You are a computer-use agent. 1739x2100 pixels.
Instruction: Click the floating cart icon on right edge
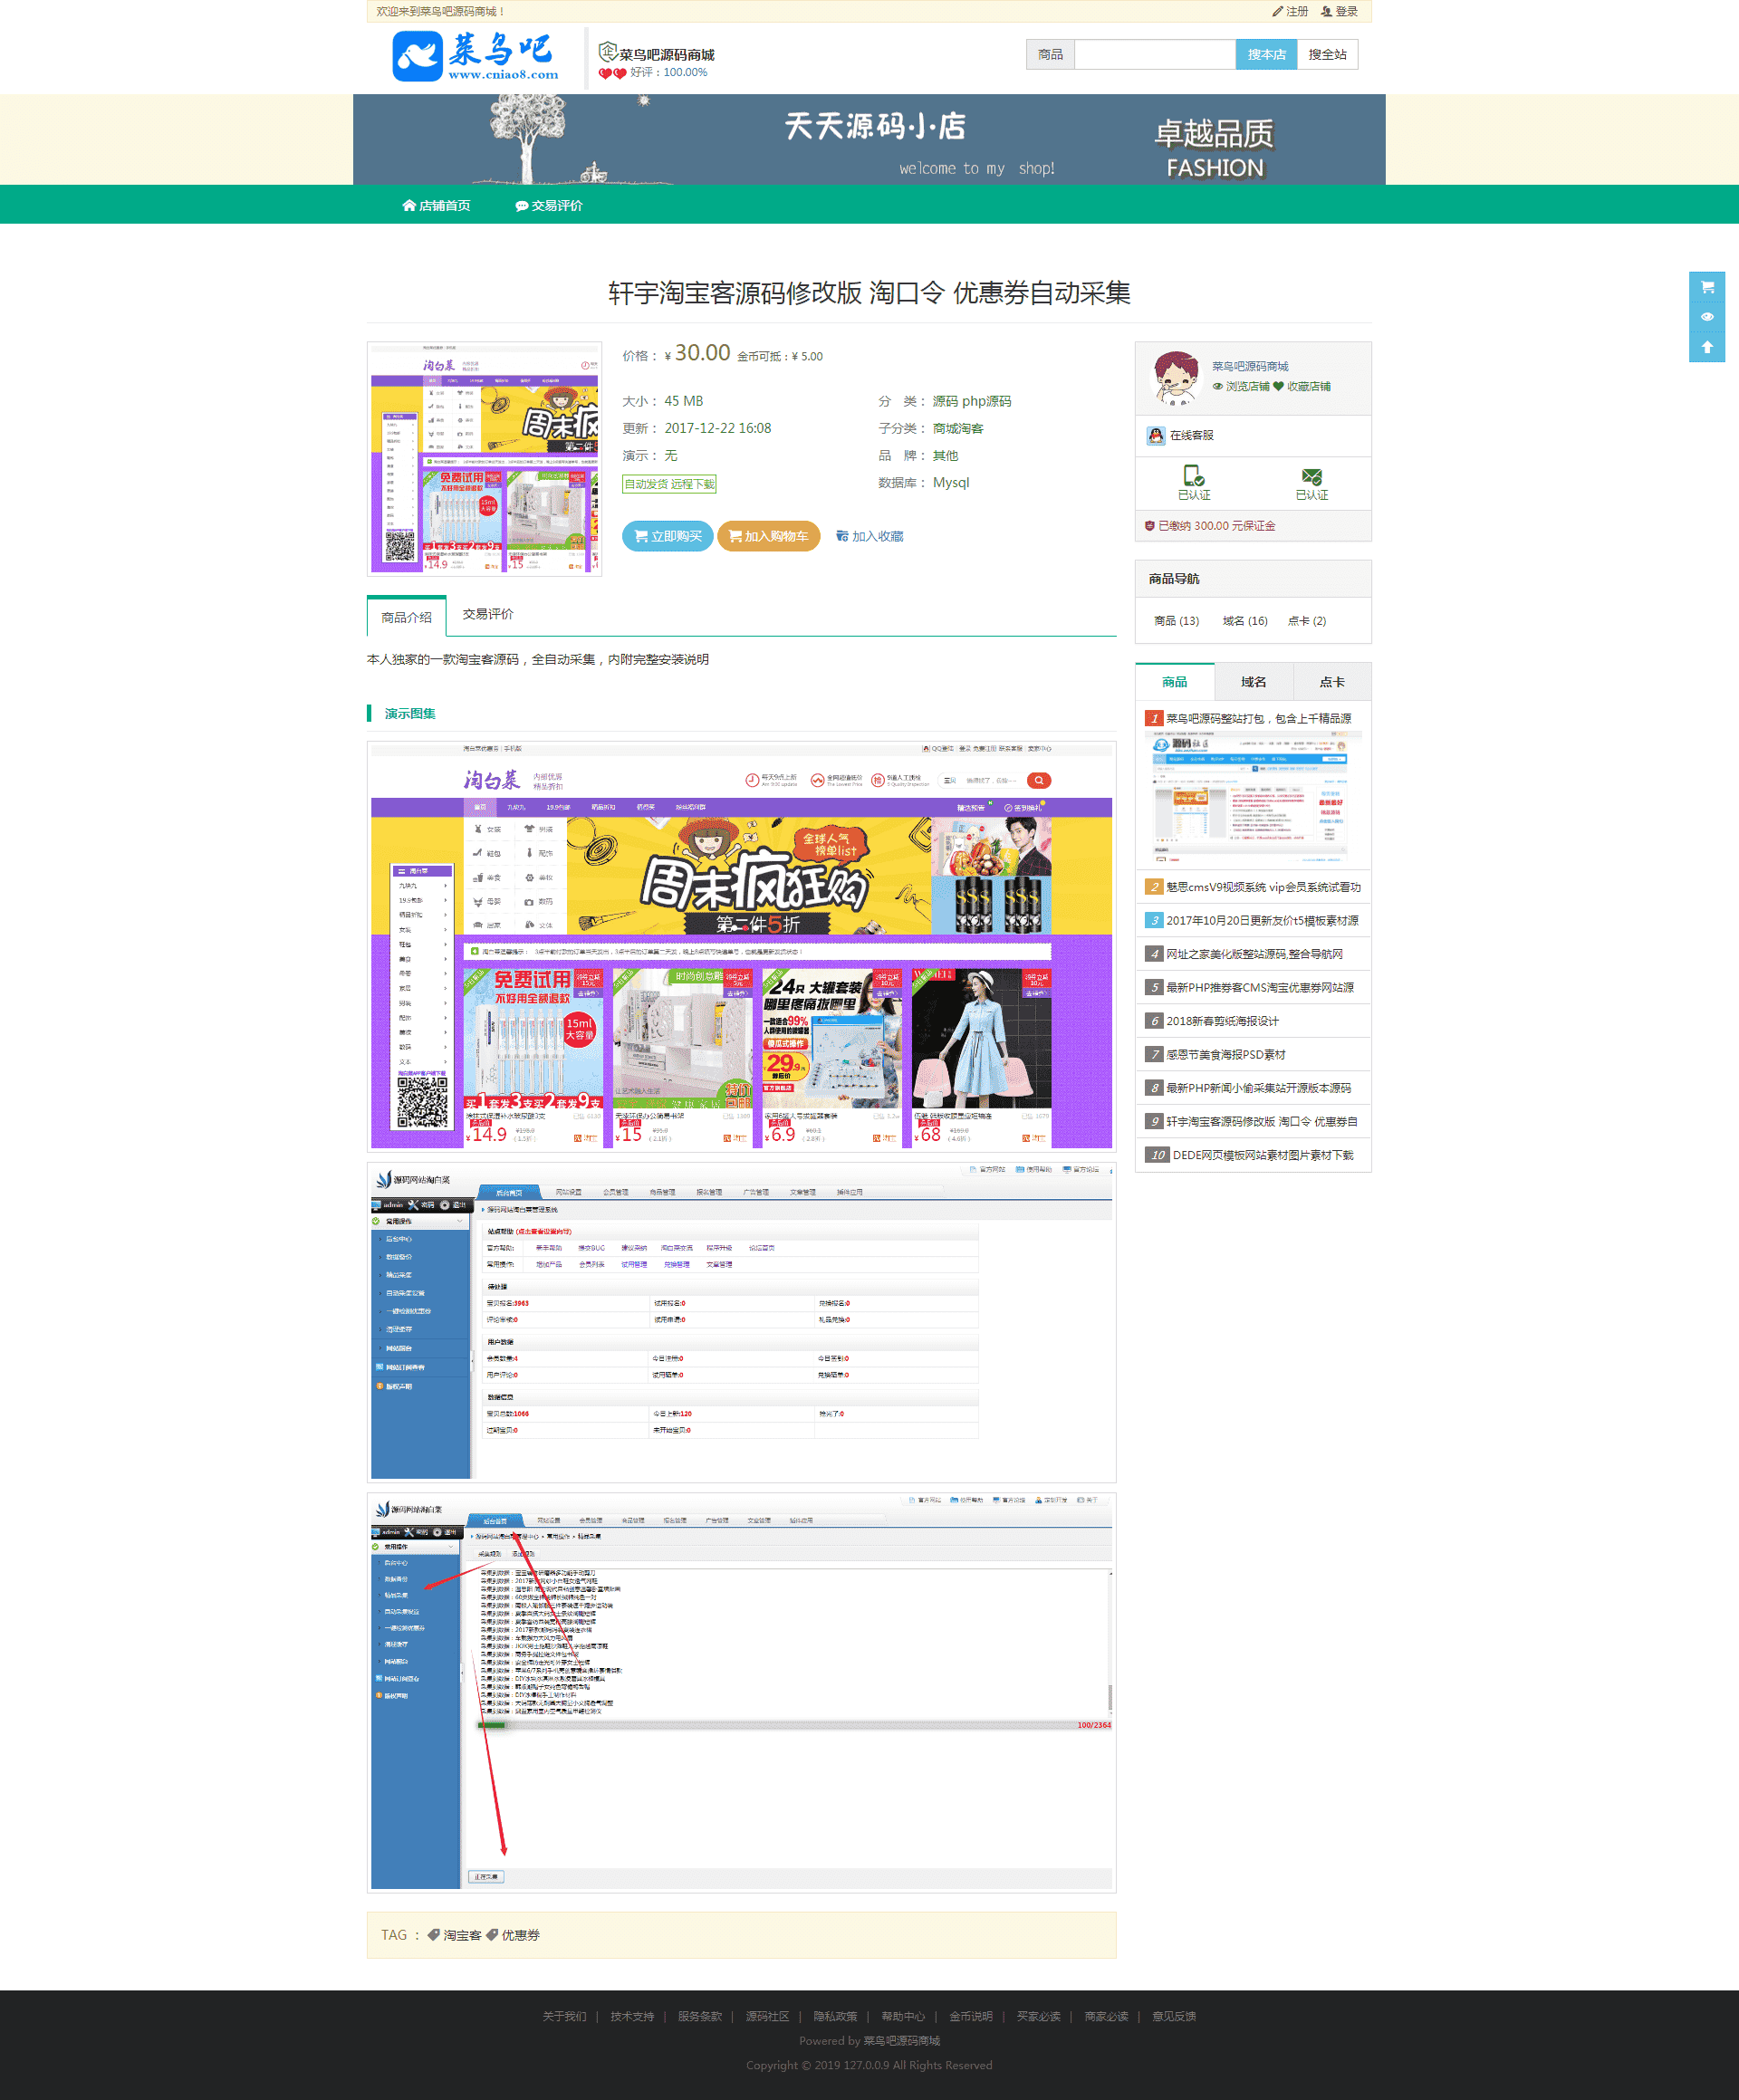[x=1707, y=287]
